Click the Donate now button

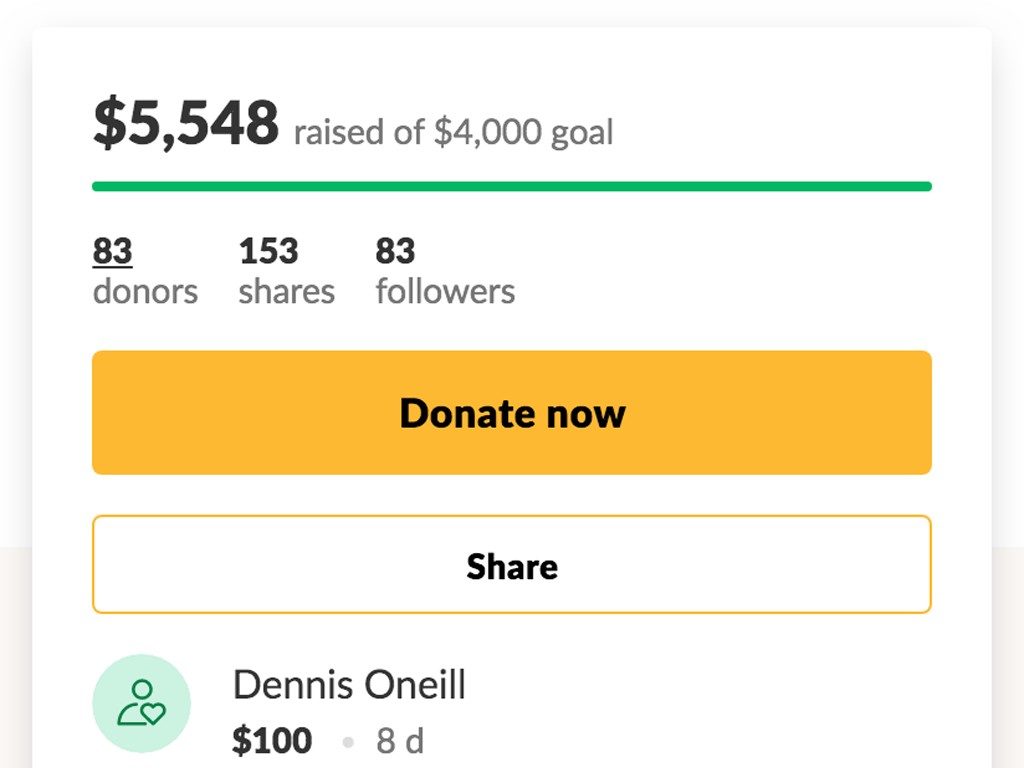coord(512,413)
